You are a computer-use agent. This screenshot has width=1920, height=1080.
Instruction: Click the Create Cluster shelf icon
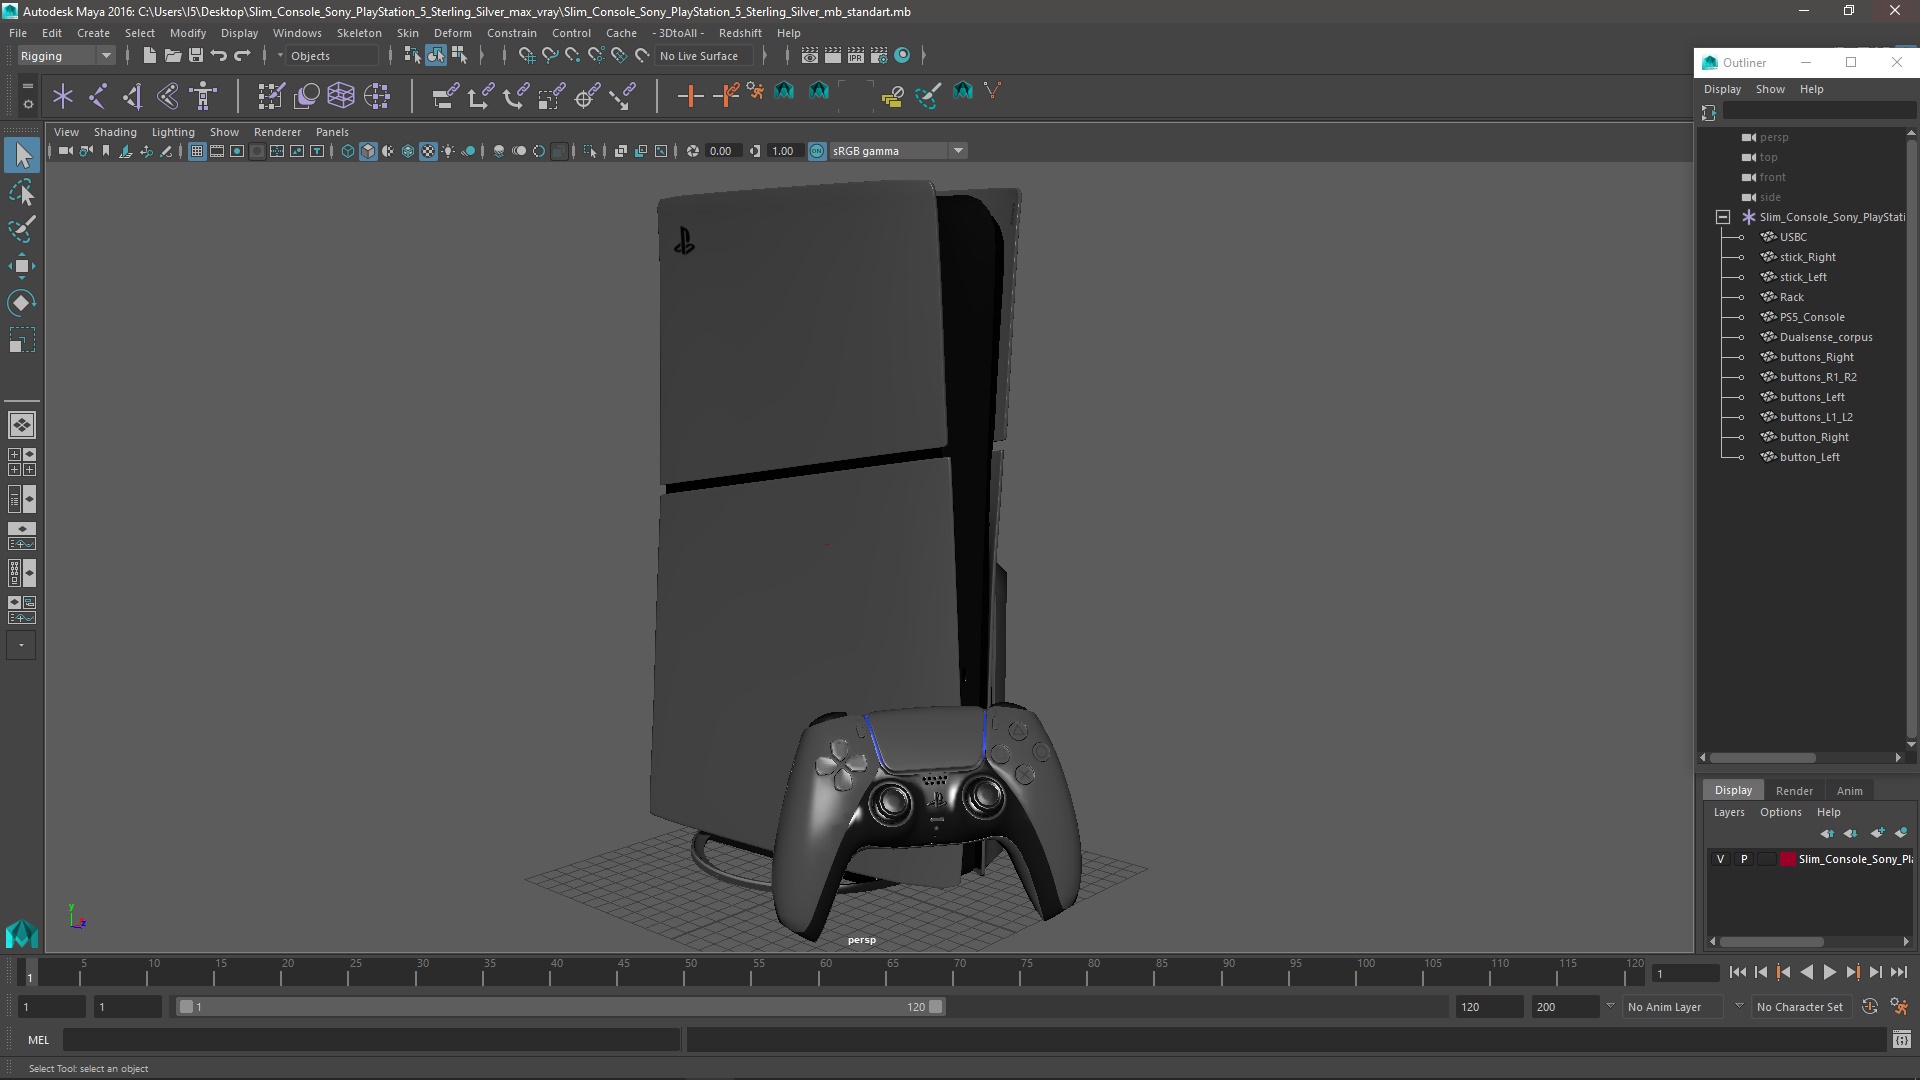(x=377, y=96)
